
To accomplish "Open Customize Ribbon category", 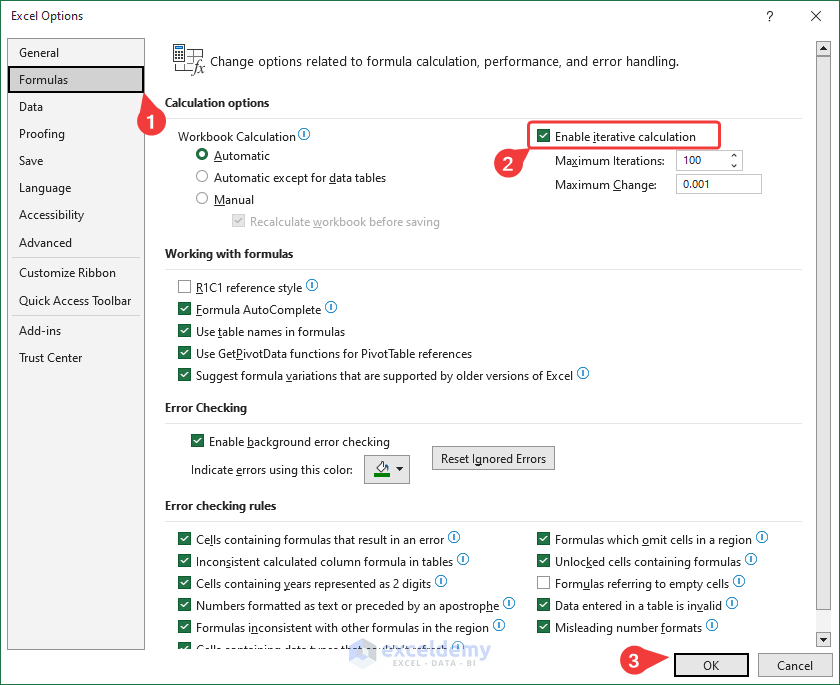I will tap(76, 273).
